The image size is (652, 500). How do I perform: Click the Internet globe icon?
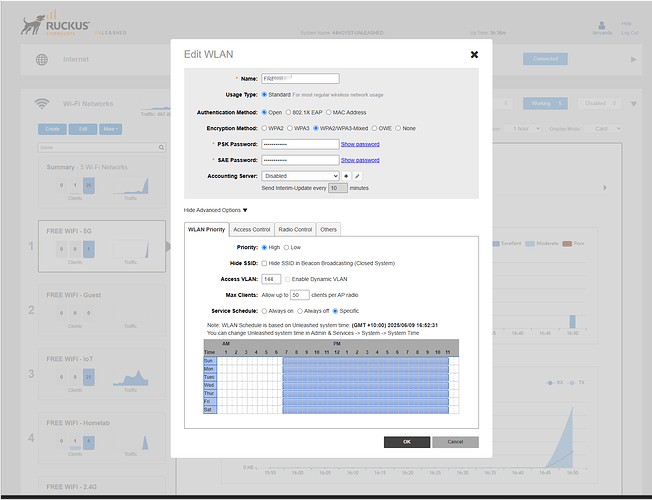point(42,60)
